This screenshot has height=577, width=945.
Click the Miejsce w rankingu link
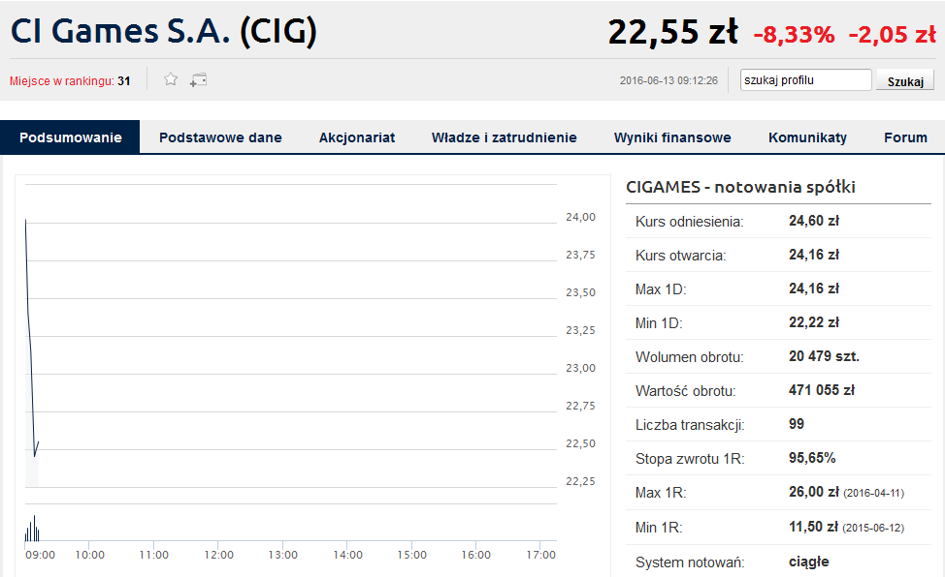[x=62, y=81]
